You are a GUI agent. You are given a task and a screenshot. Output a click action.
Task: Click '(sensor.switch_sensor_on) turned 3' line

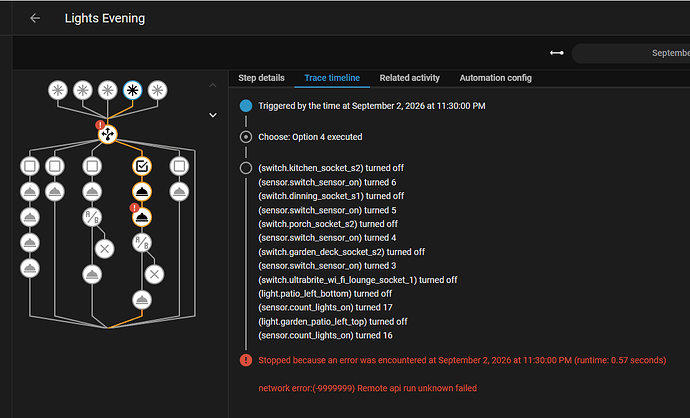click(327, 266)
